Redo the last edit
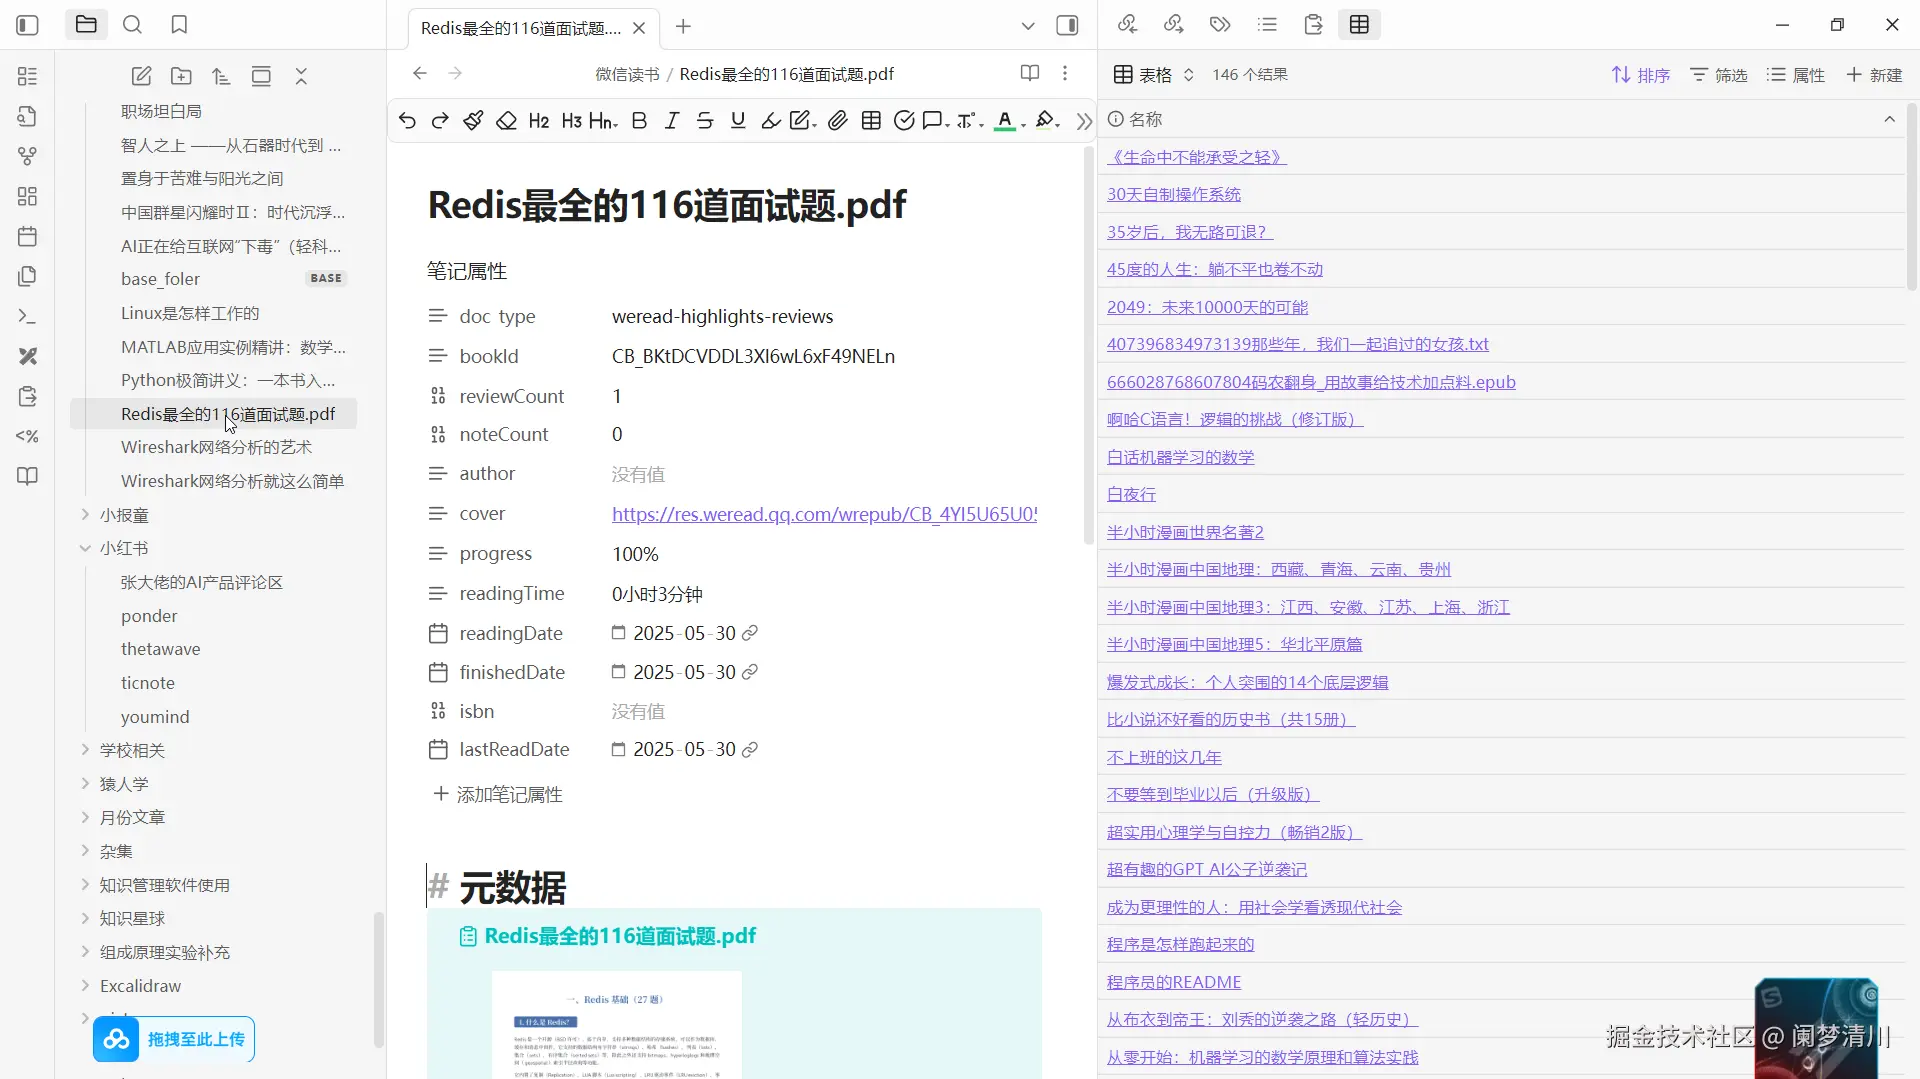 pyautogui.click(x=440, y=120)
